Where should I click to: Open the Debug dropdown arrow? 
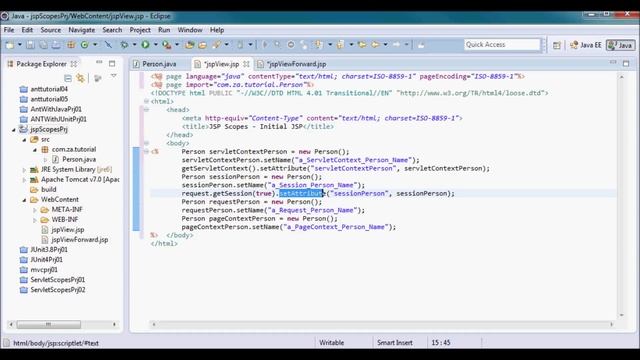point(134,45)
